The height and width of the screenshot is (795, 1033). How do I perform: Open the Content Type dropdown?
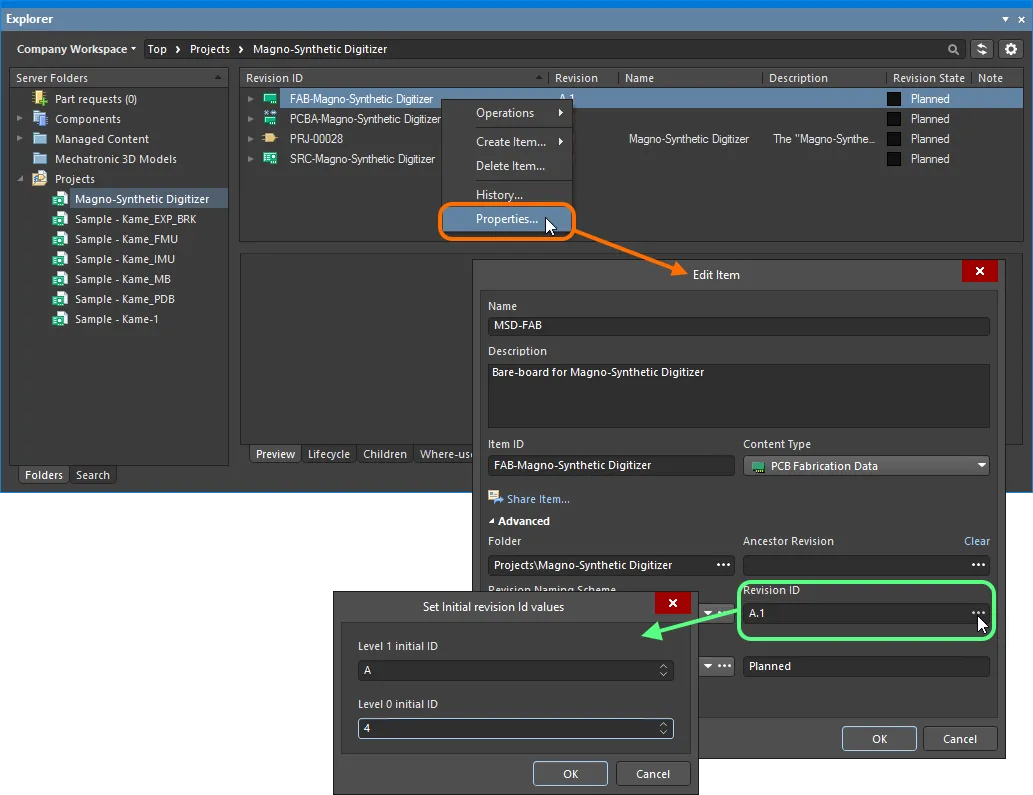click(866, 466)
